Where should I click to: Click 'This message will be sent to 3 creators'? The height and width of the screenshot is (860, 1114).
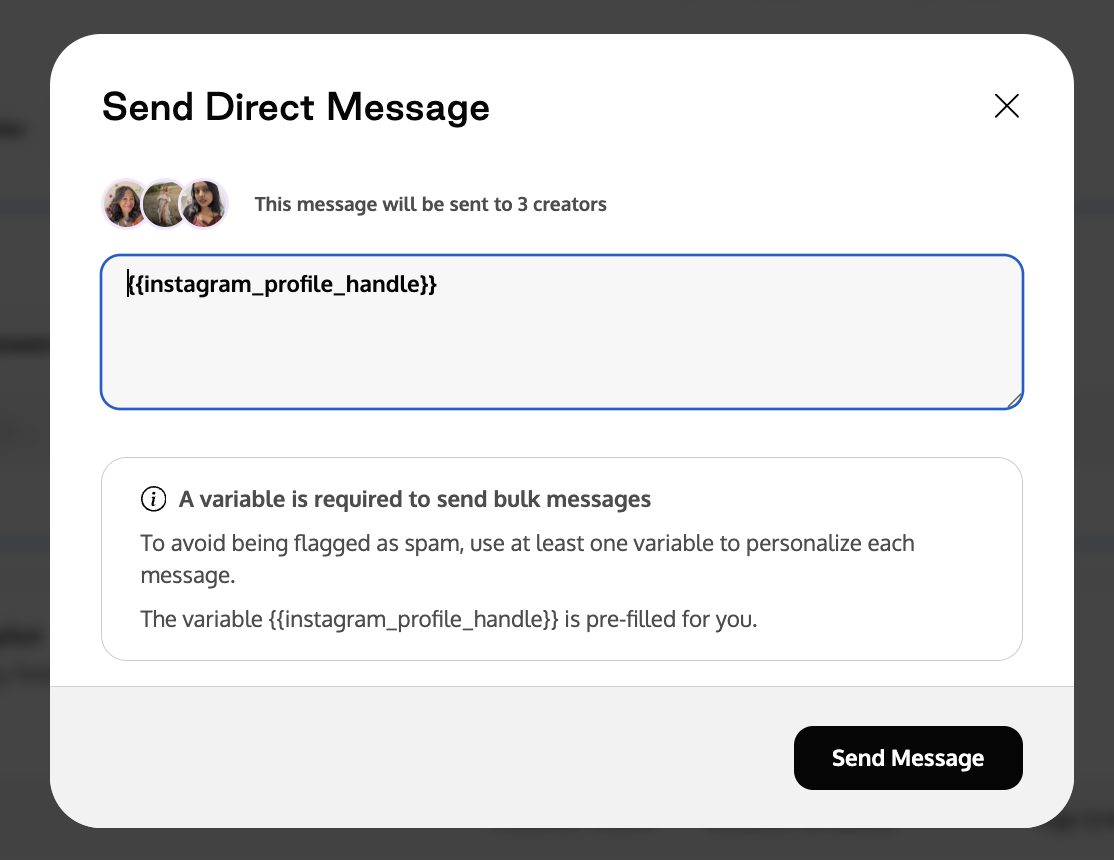pos(431,205)
